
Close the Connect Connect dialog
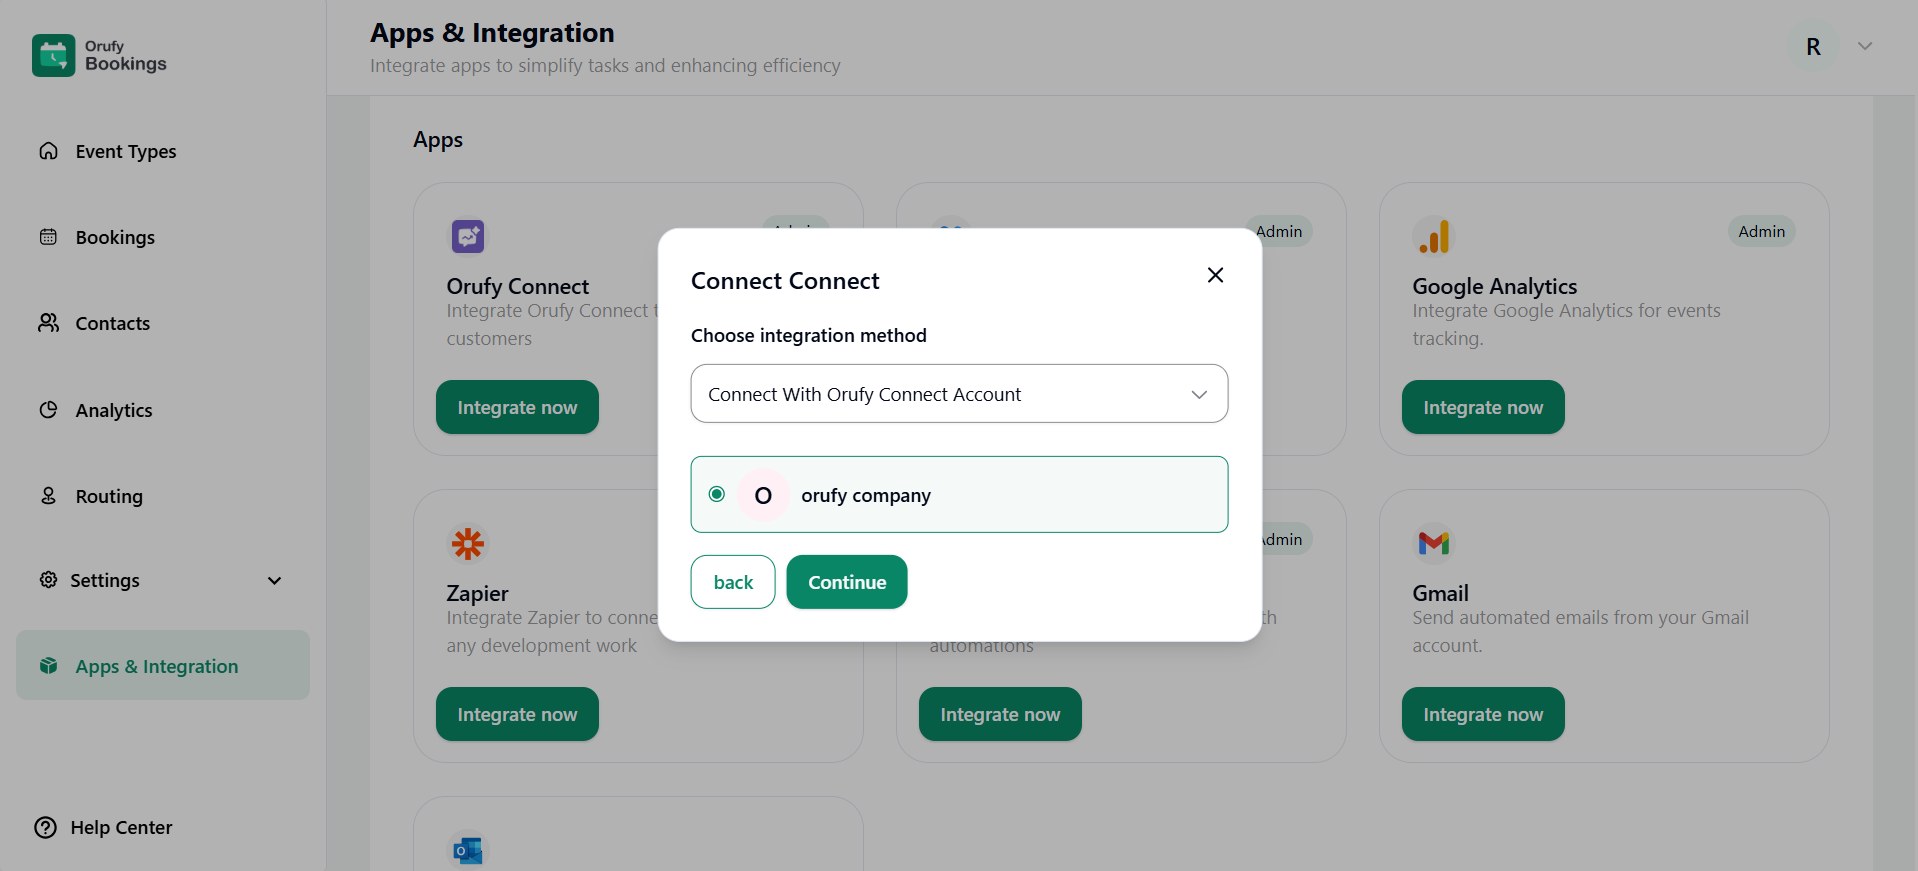coord(1215,275)
